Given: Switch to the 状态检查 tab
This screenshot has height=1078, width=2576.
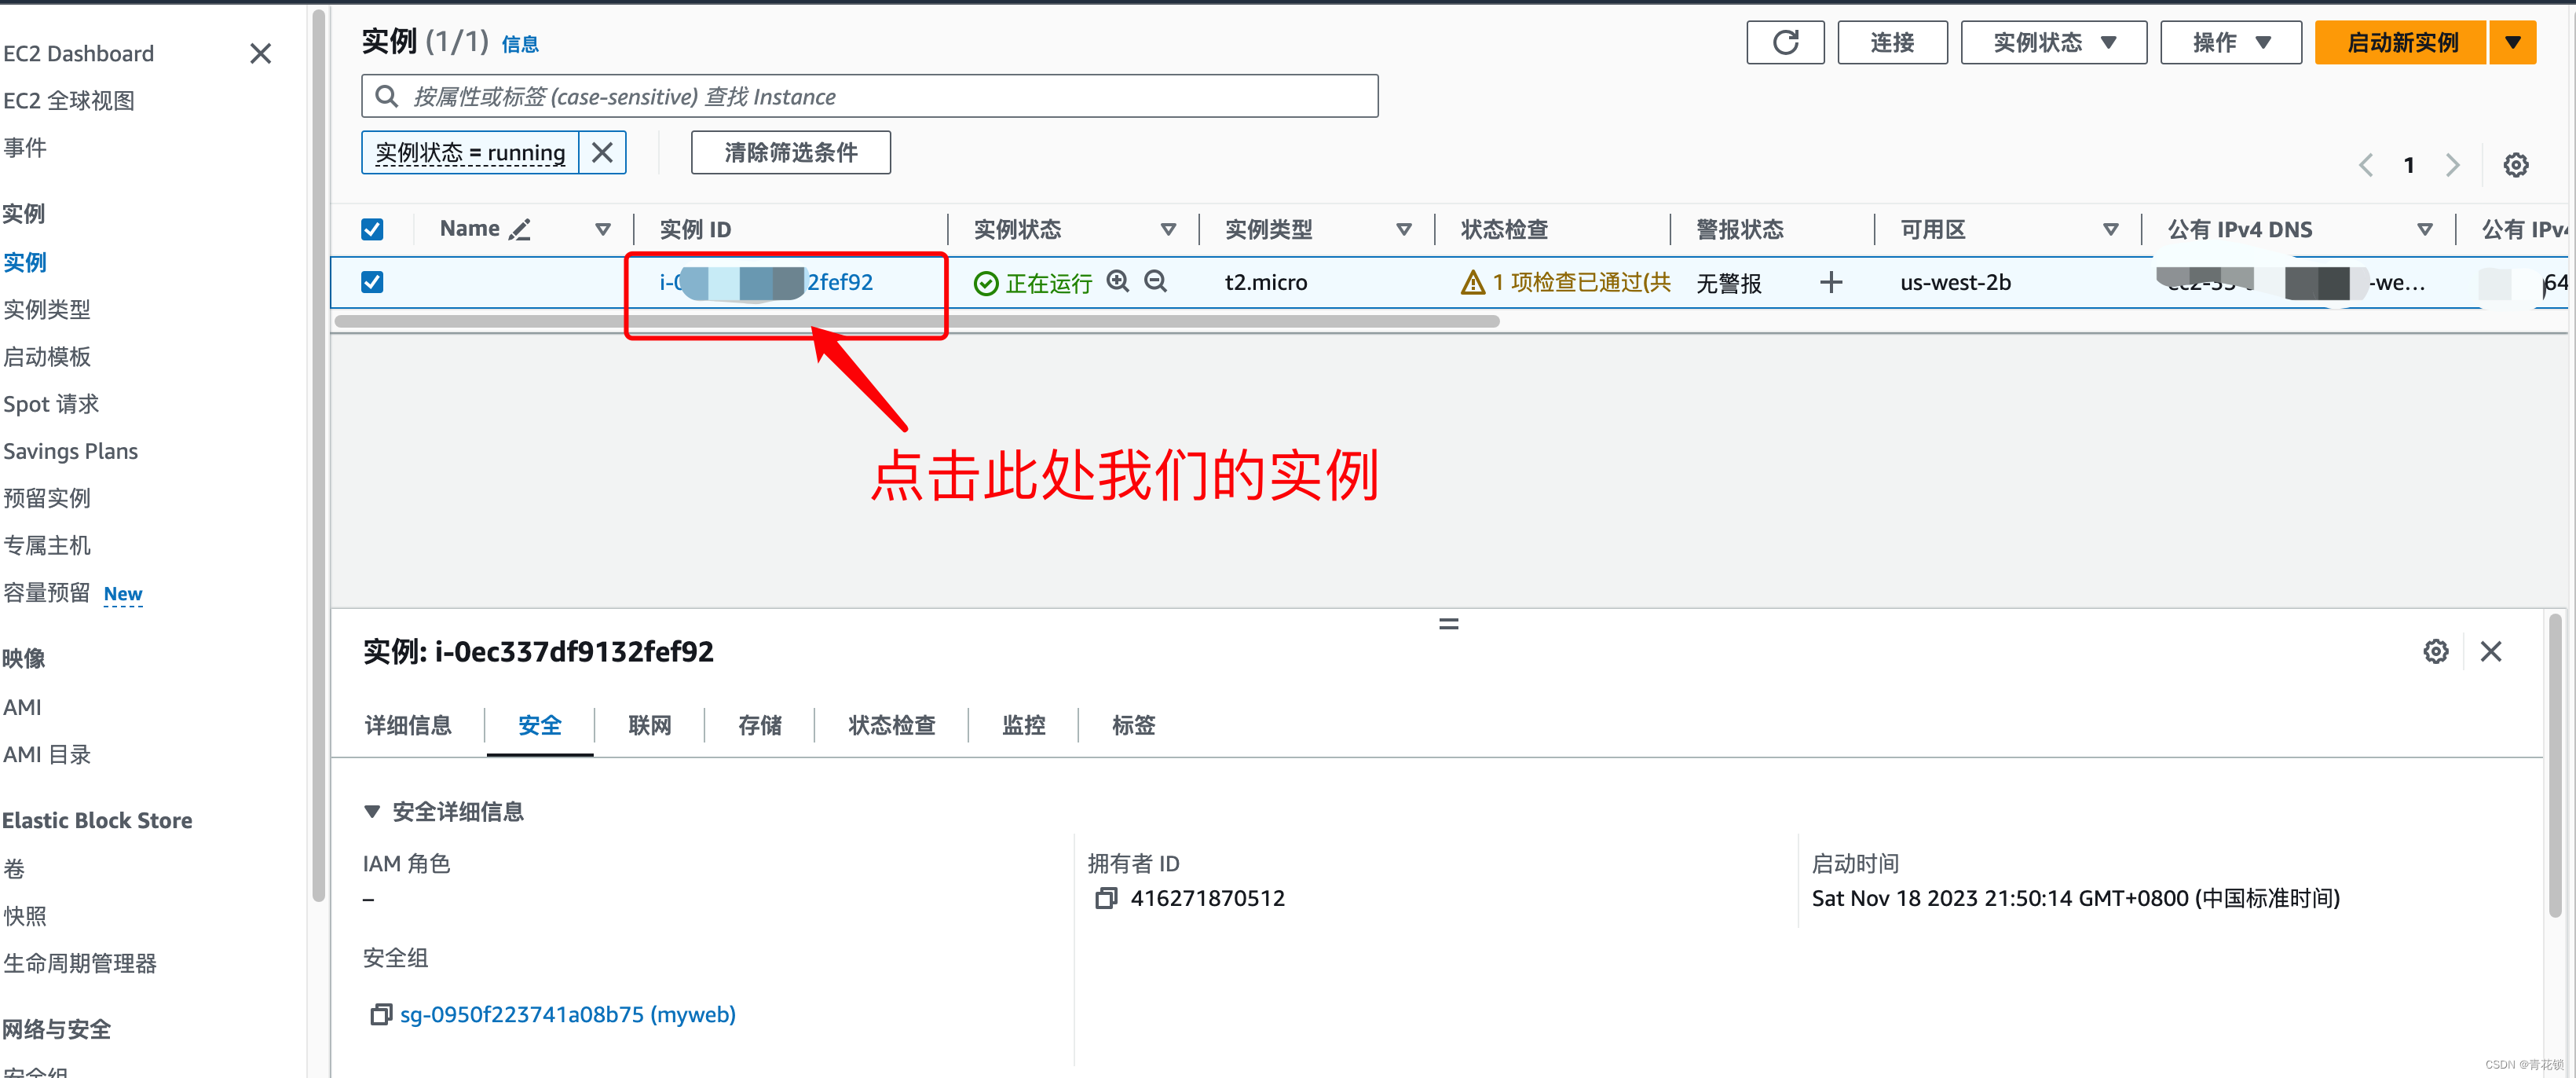Looking at the screenshot, I should (892, 725).
